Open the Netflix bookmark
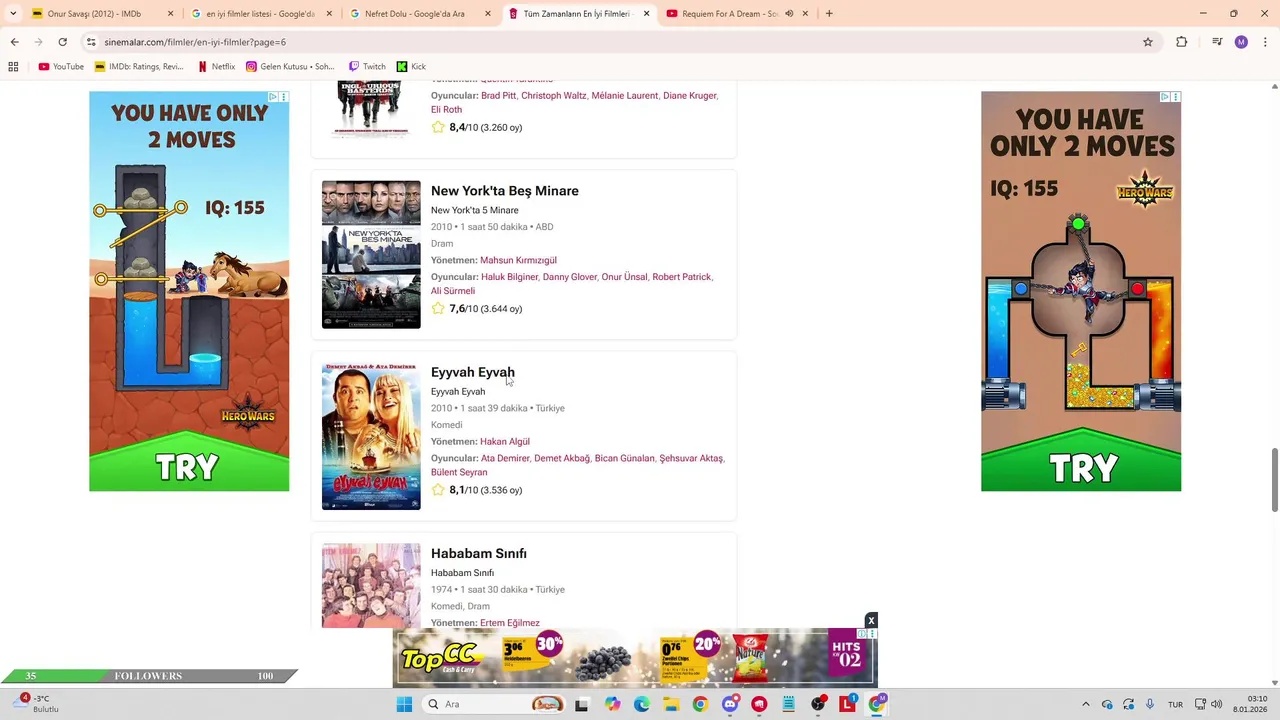1280x720 pixels. [216, 67]
